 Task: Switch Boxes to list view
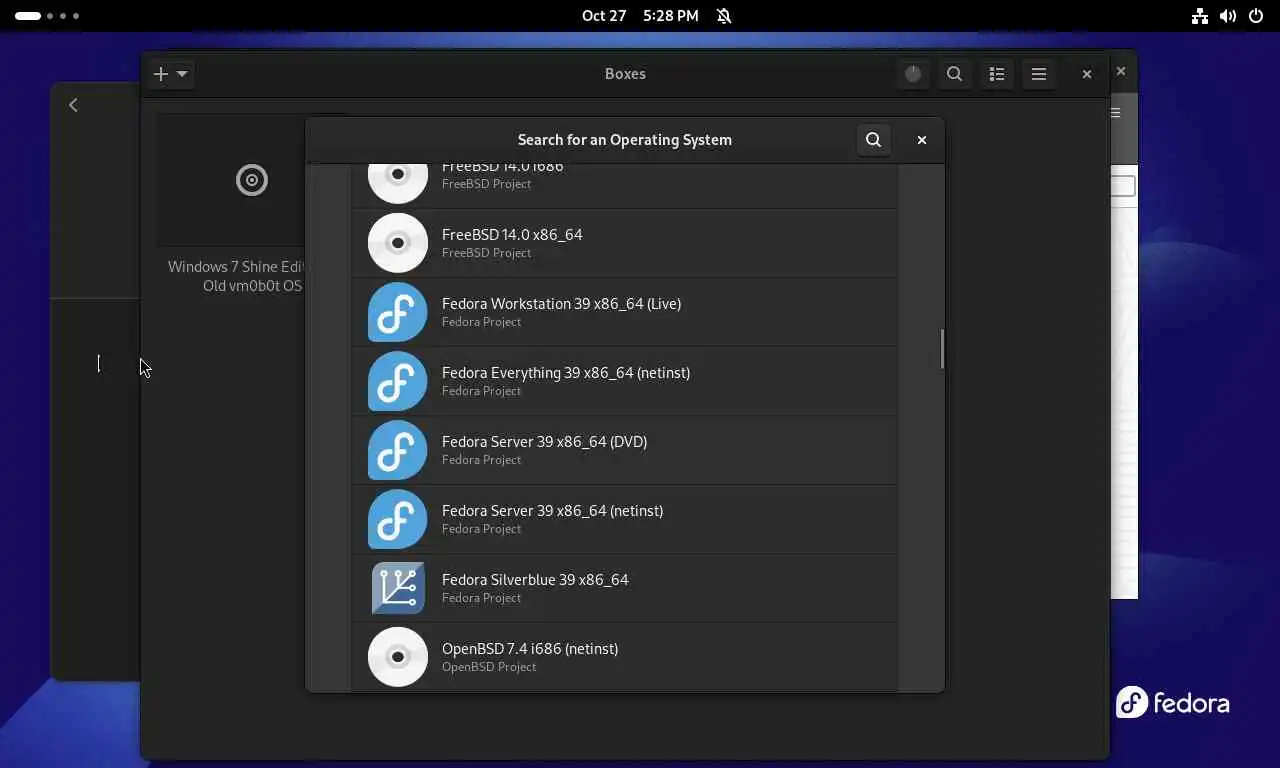(997, 74)
